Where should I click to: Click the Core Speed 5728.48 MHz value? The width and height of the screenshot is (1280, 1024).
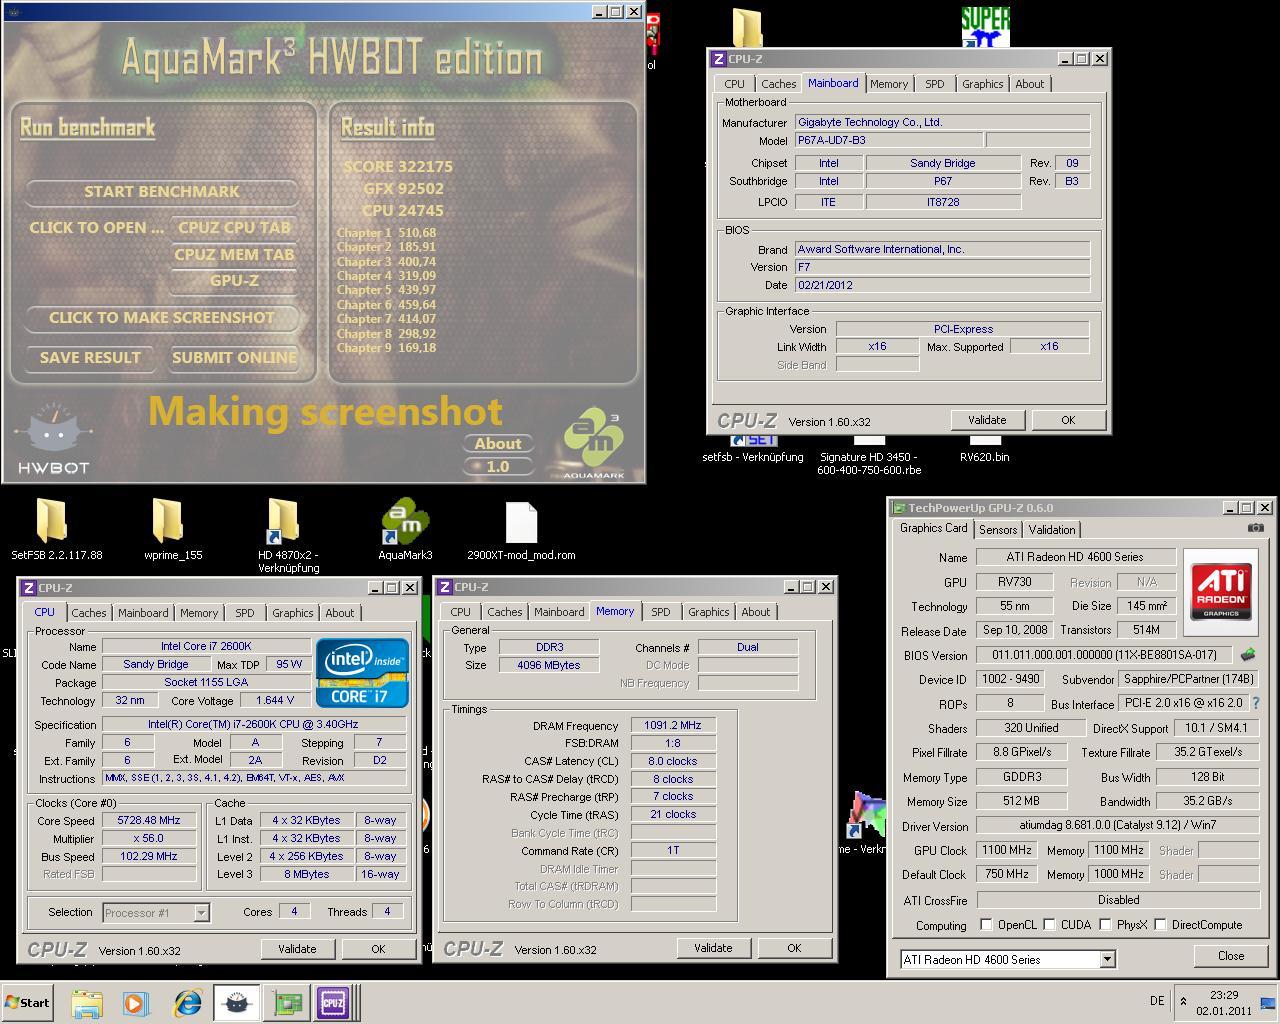click(149, 820)
